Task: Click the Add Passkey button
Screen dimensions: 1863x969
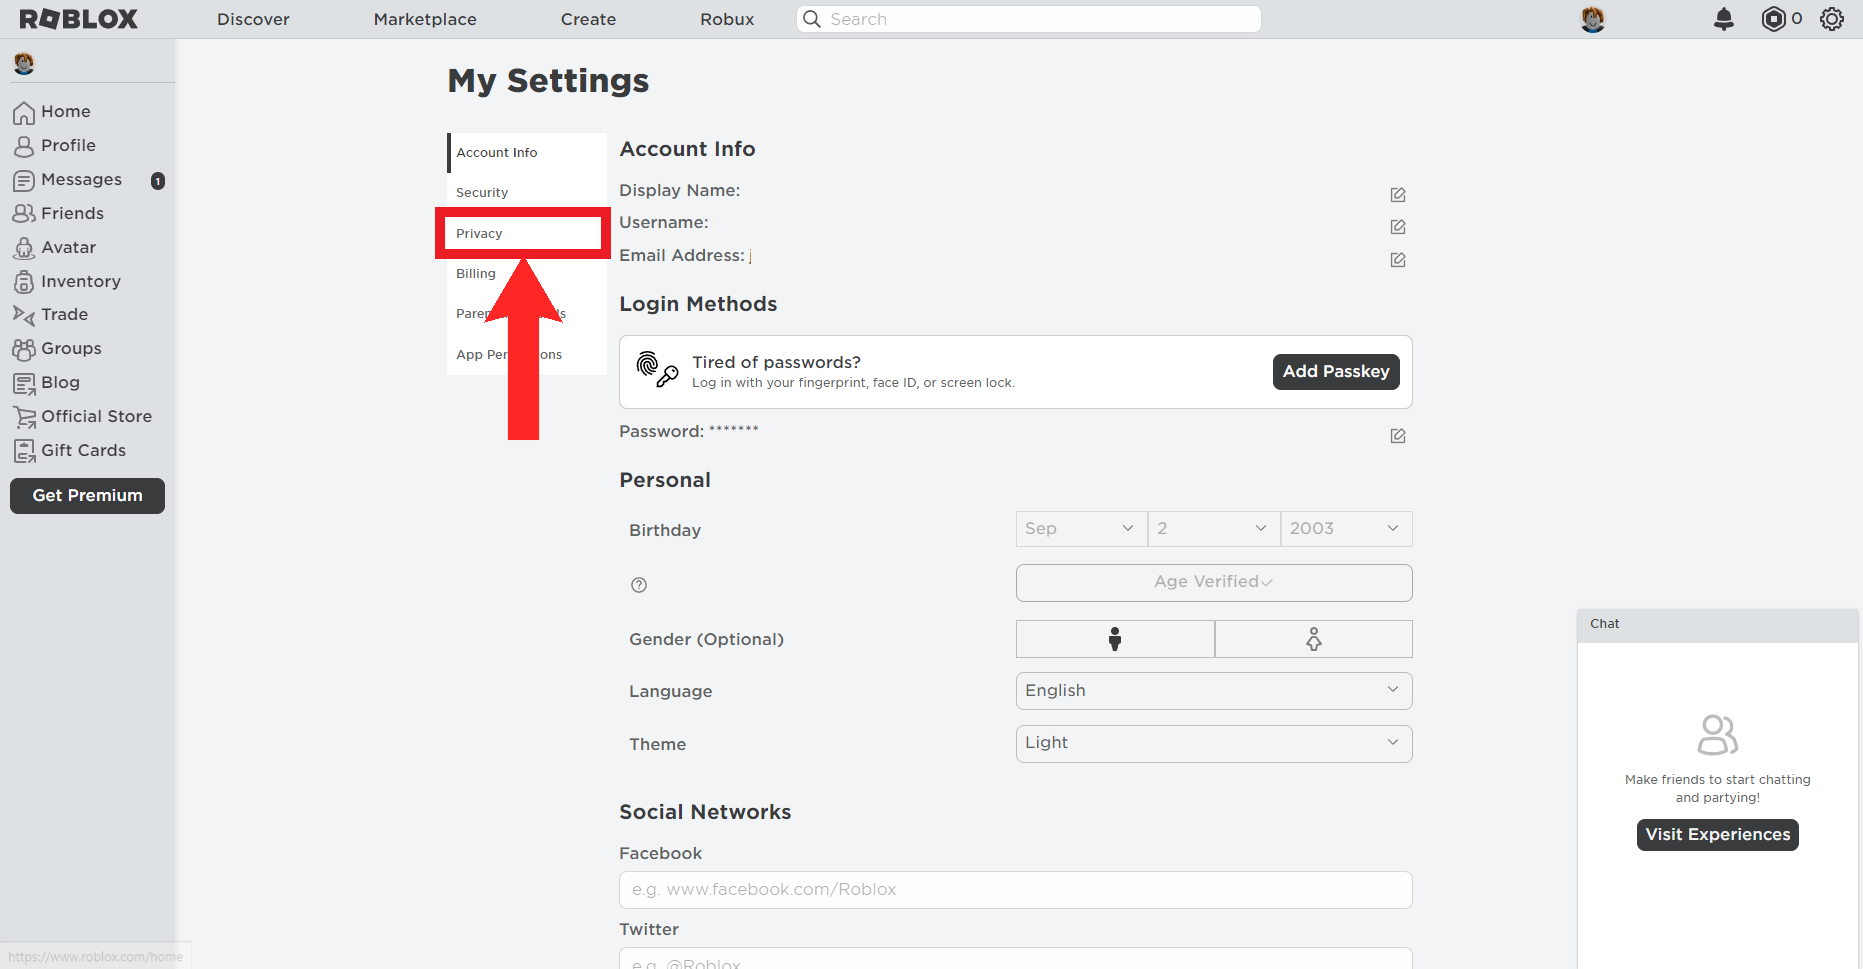Action: [1335, 372]
